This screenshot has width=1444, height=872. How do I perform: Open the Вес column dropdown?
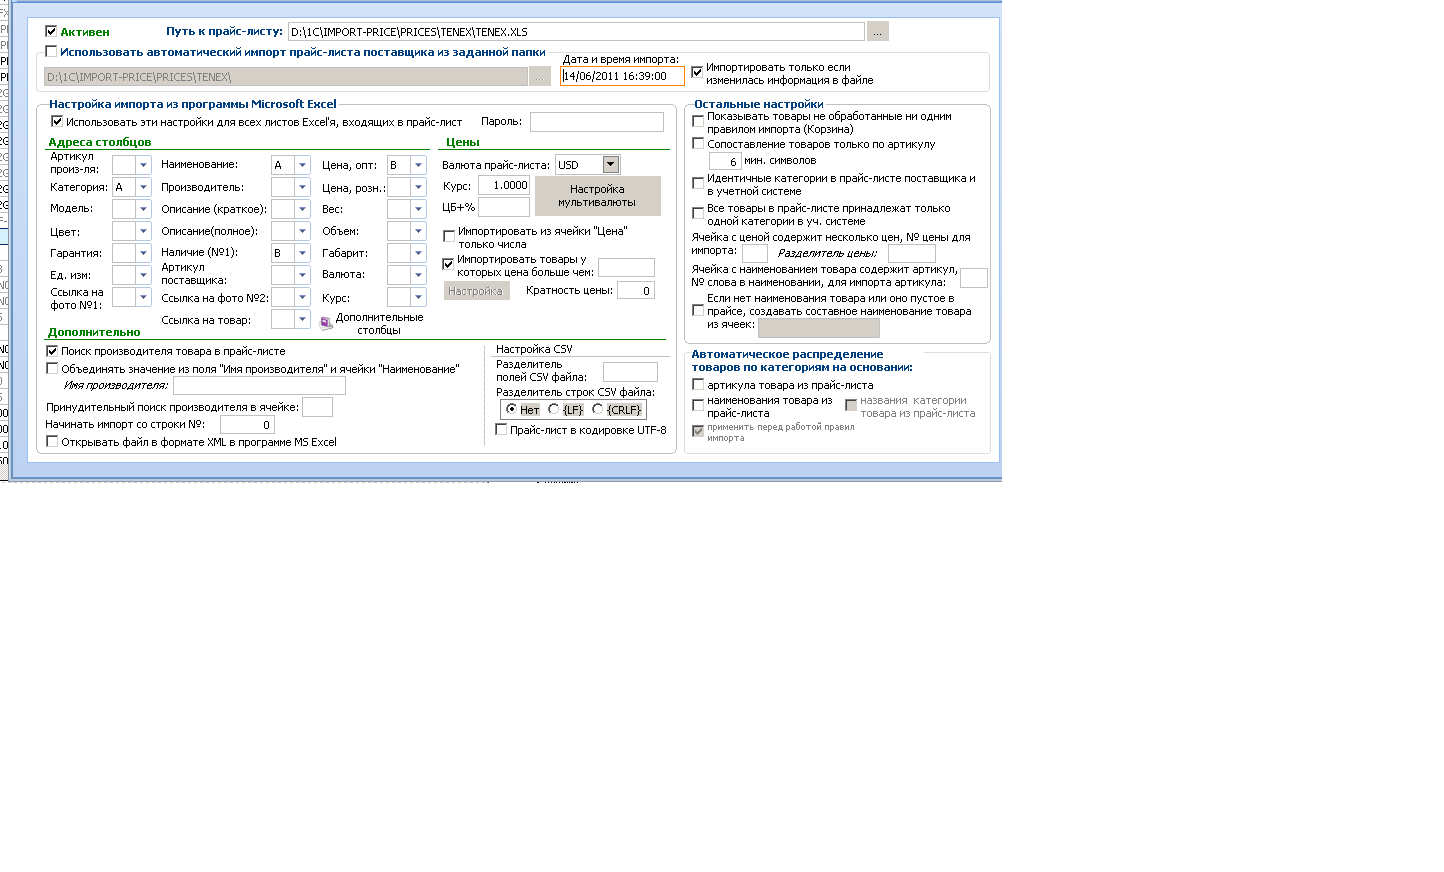[418, 209]
